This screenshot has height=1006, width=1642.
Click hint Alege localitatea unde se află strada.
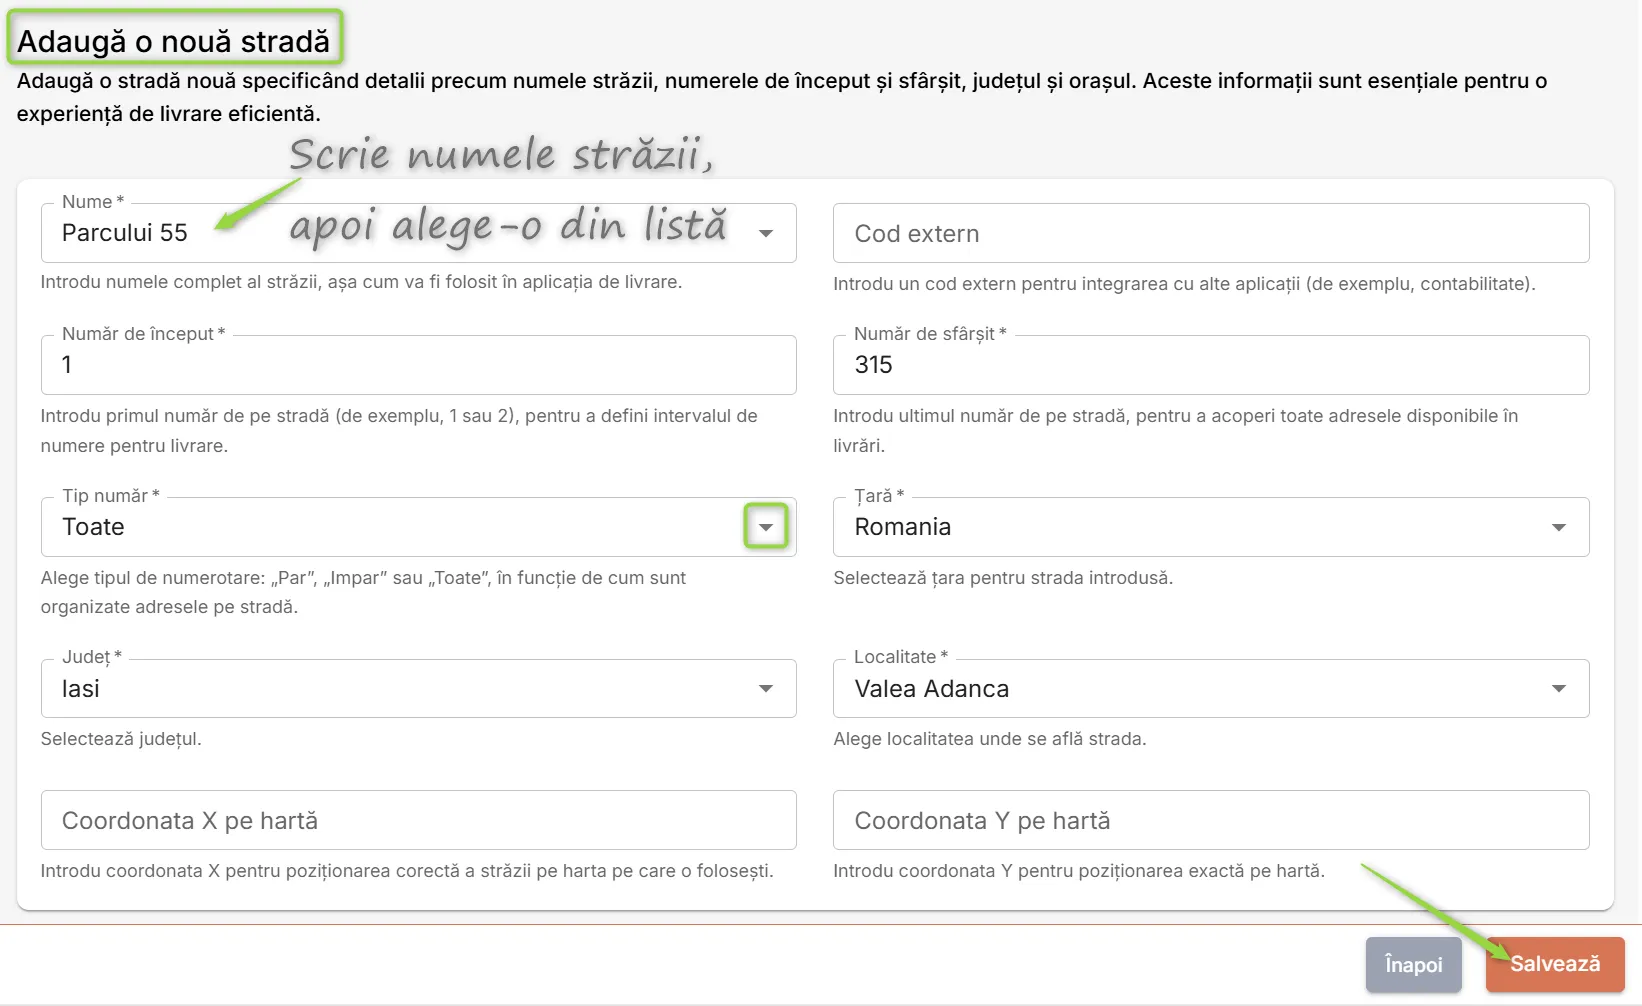coord(989,739)
